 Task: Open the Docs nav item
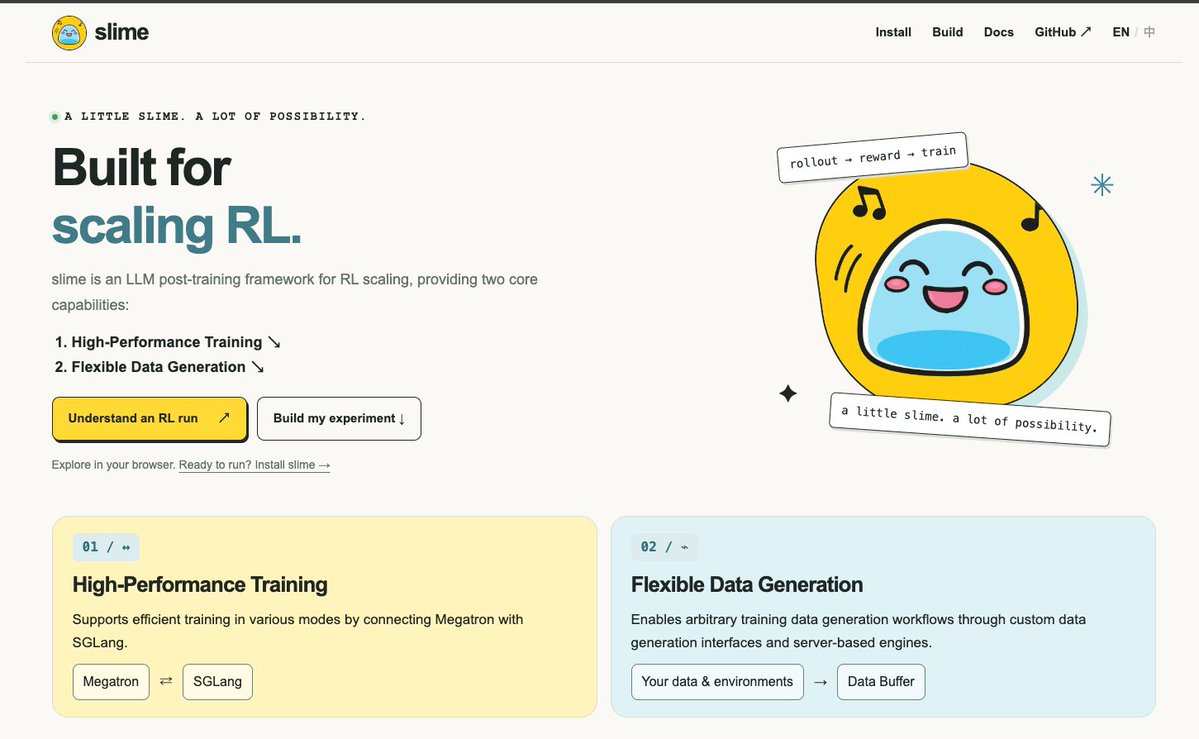999,32
